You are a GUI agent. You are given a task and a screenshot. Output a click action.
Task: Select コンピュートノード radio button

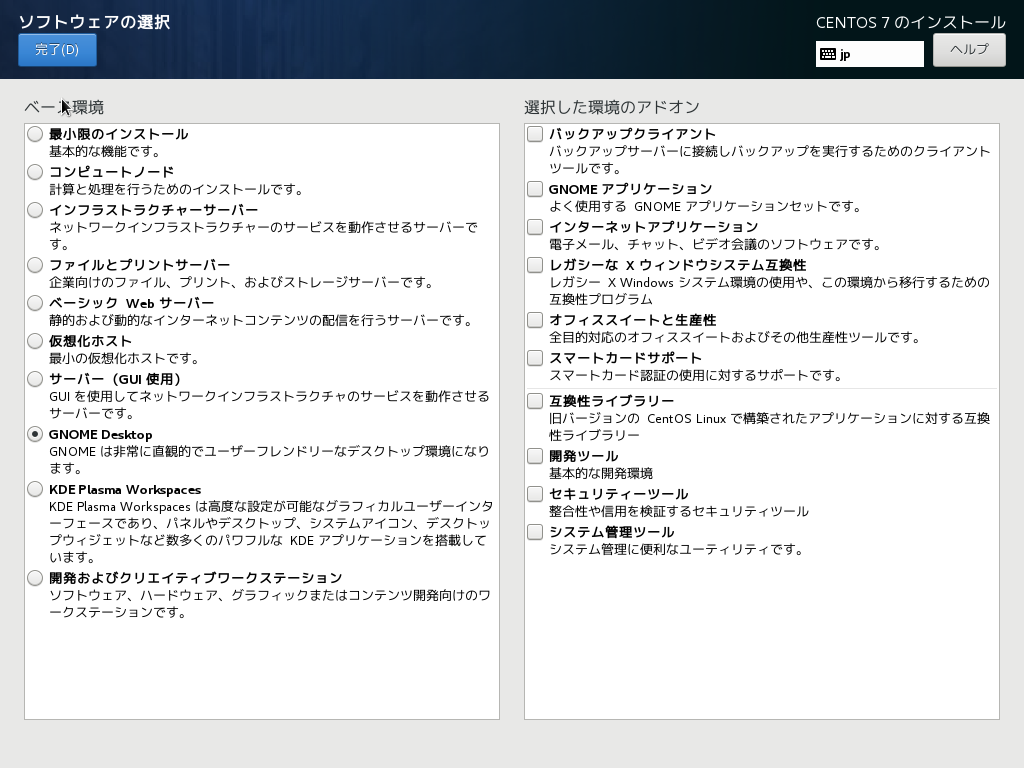coord(35,172)
